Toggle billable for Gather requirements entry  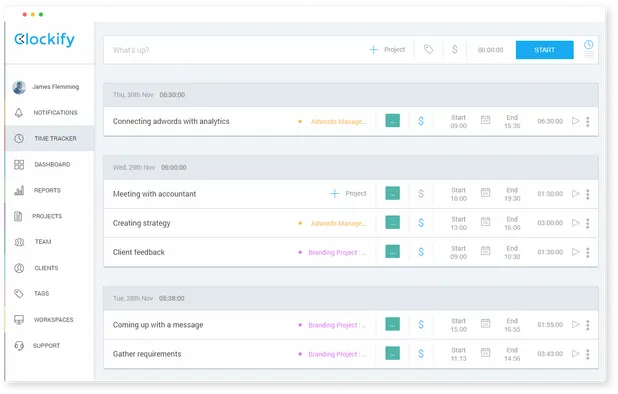click(421, 353)
